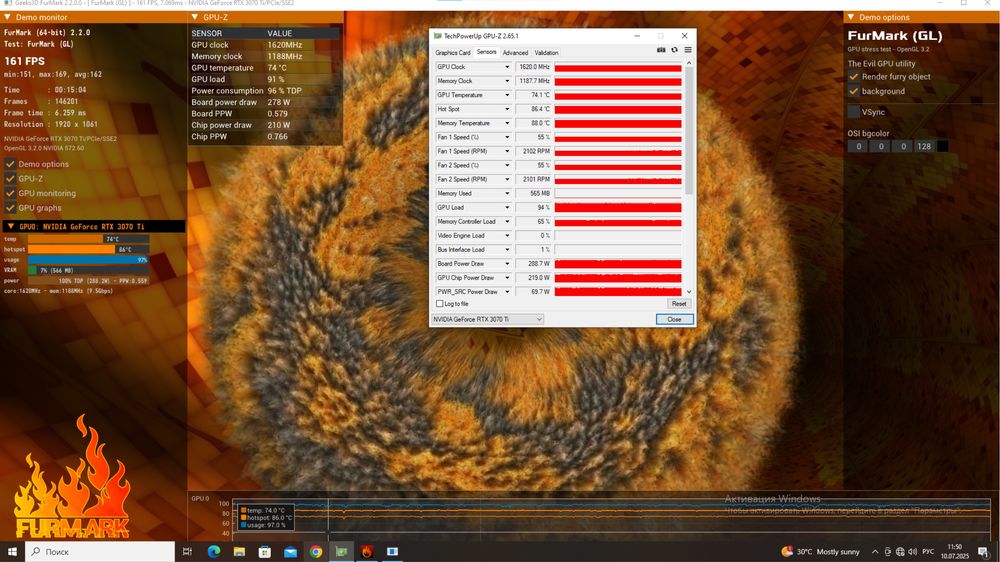The height and width of the screenshot is (562, 1000).
Task: Open the GPU Load sensor dropdown
Action: [x=507, y=207]
